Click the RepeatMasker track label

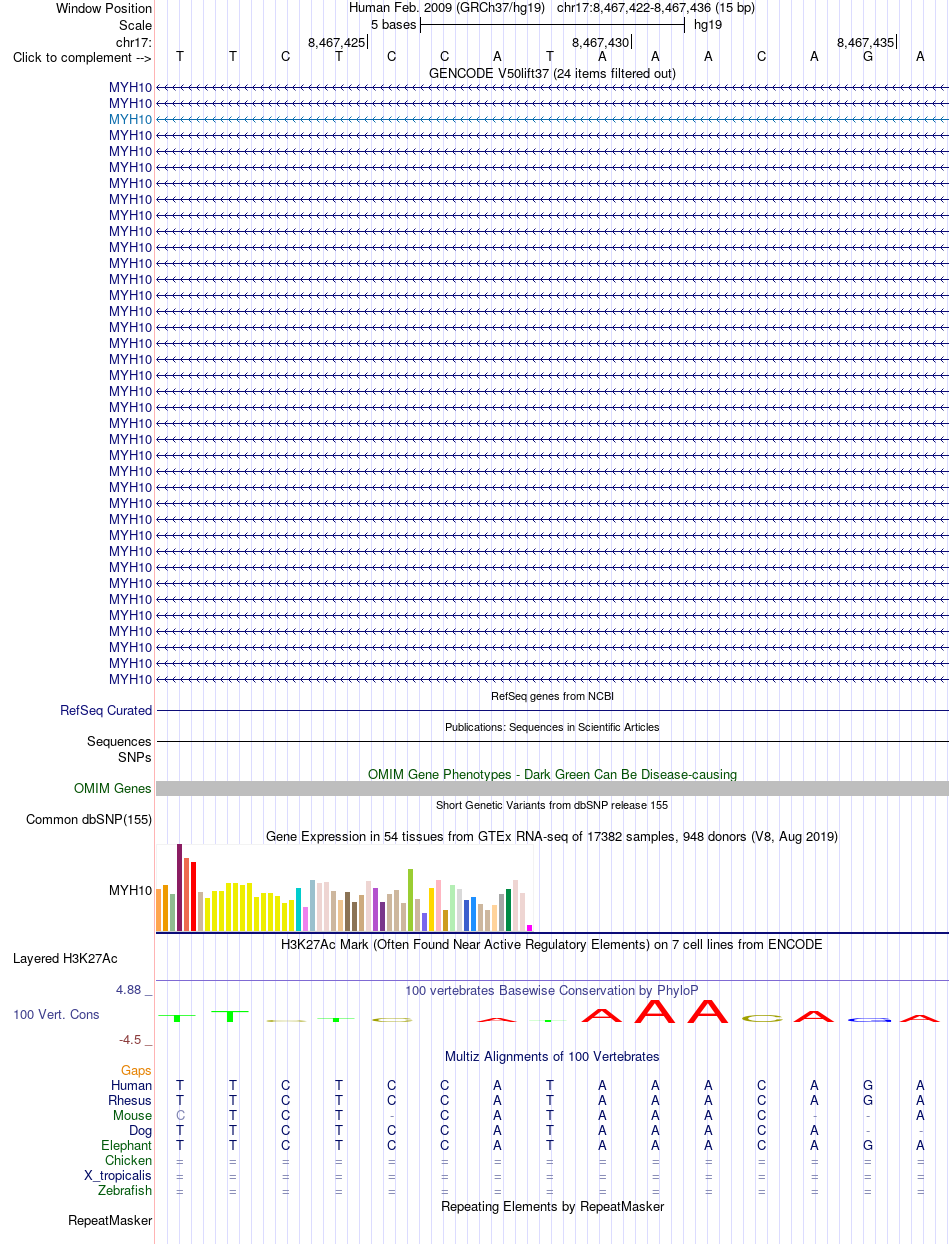[x=110, y=1221]
